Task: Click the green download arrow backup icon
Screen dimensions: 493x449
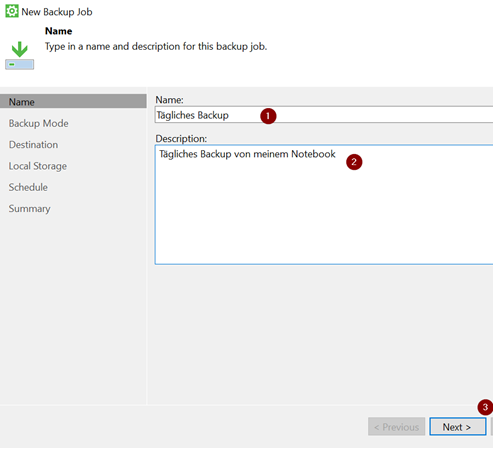Action: 19,55
